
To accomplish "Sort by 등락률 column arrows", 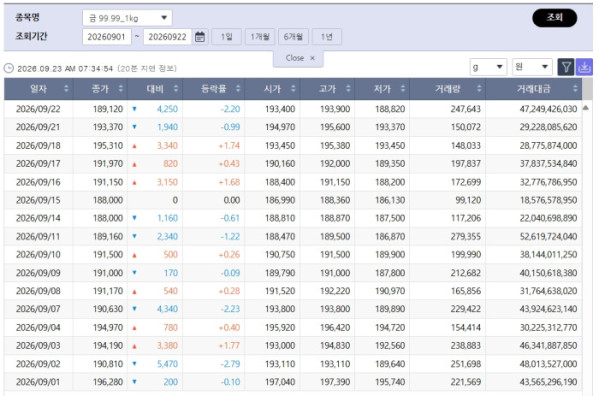I will (x=238, y=89).
